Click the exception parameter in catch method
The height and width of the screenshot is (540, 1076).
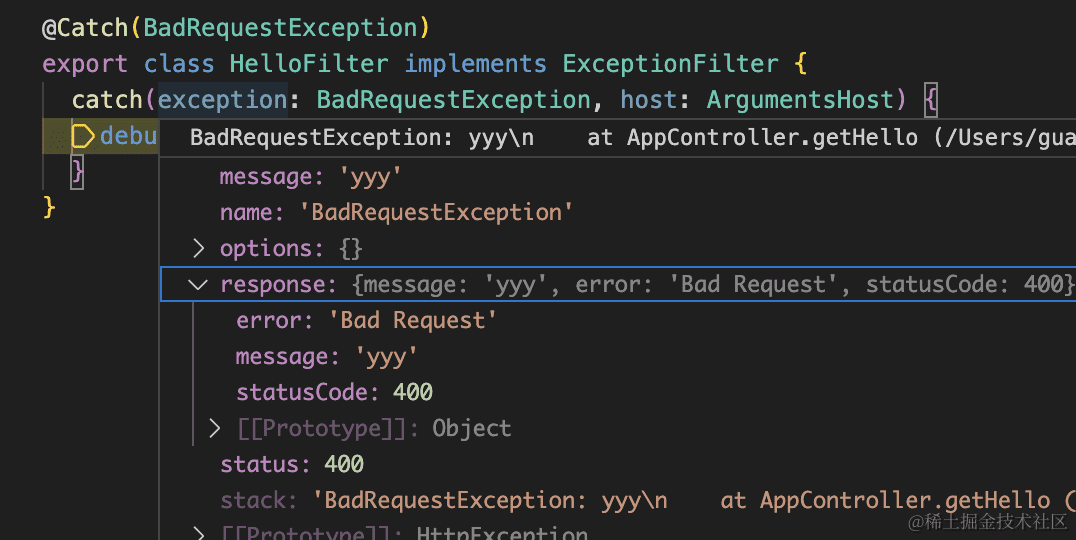click(222, 100)
